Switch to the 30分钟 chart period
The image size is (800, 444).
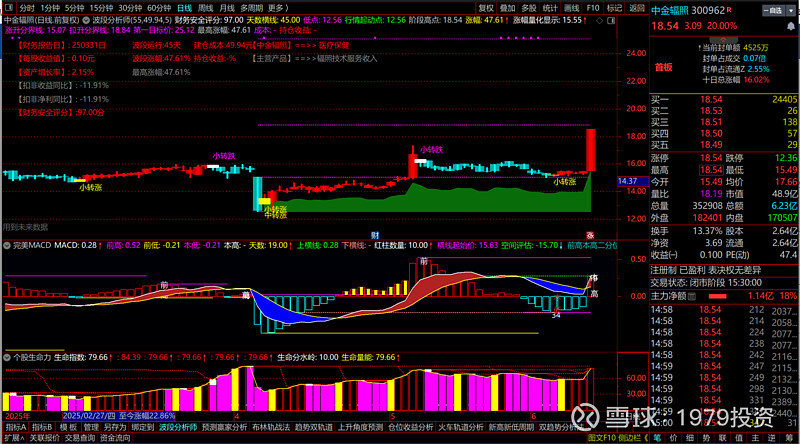pyautogui.click(x=130, y=8)
